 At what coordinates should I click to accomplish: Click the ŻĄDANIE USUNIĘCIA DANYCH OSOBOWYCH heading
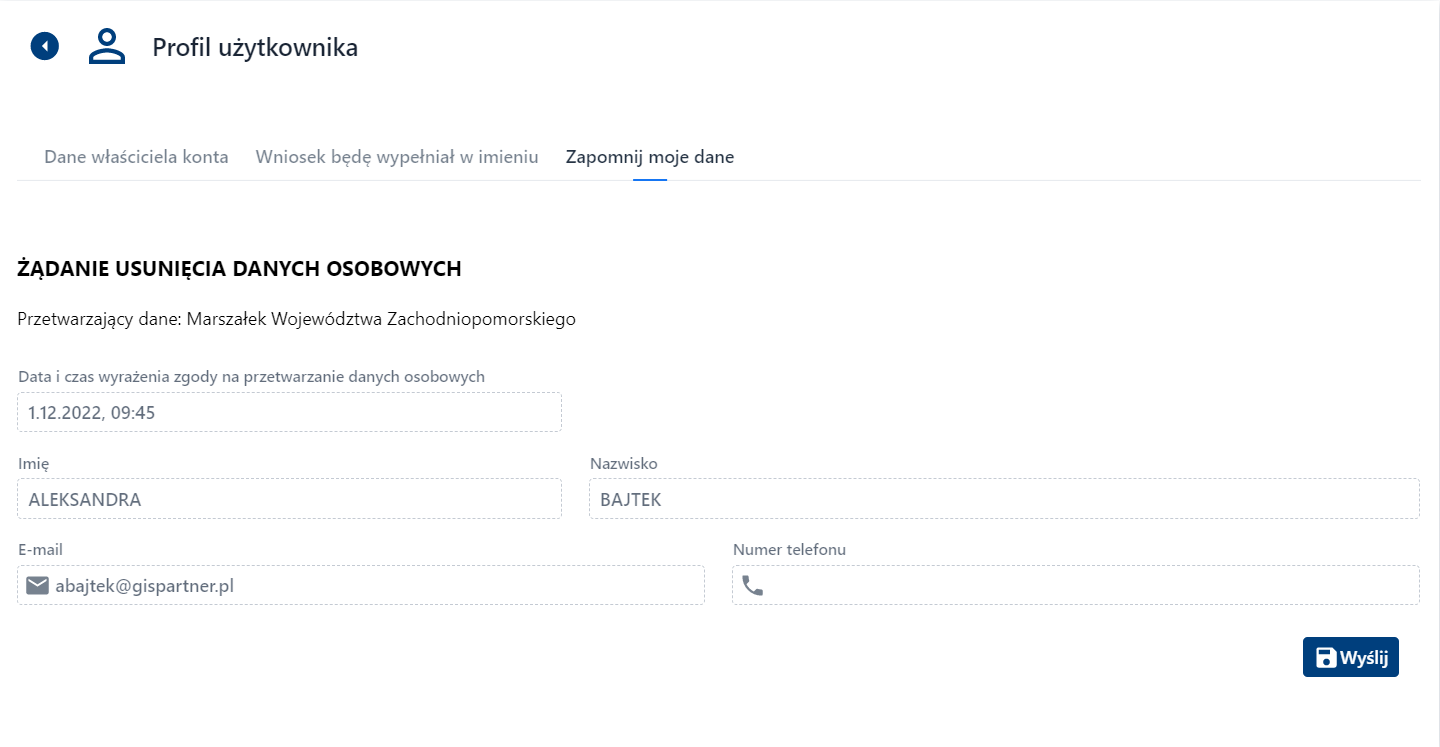(x=238, y=268)
